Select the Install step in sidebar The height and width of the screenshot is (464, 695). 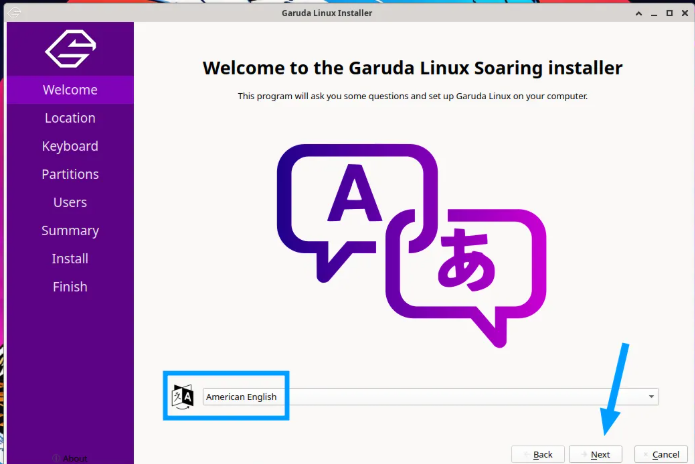70,259
